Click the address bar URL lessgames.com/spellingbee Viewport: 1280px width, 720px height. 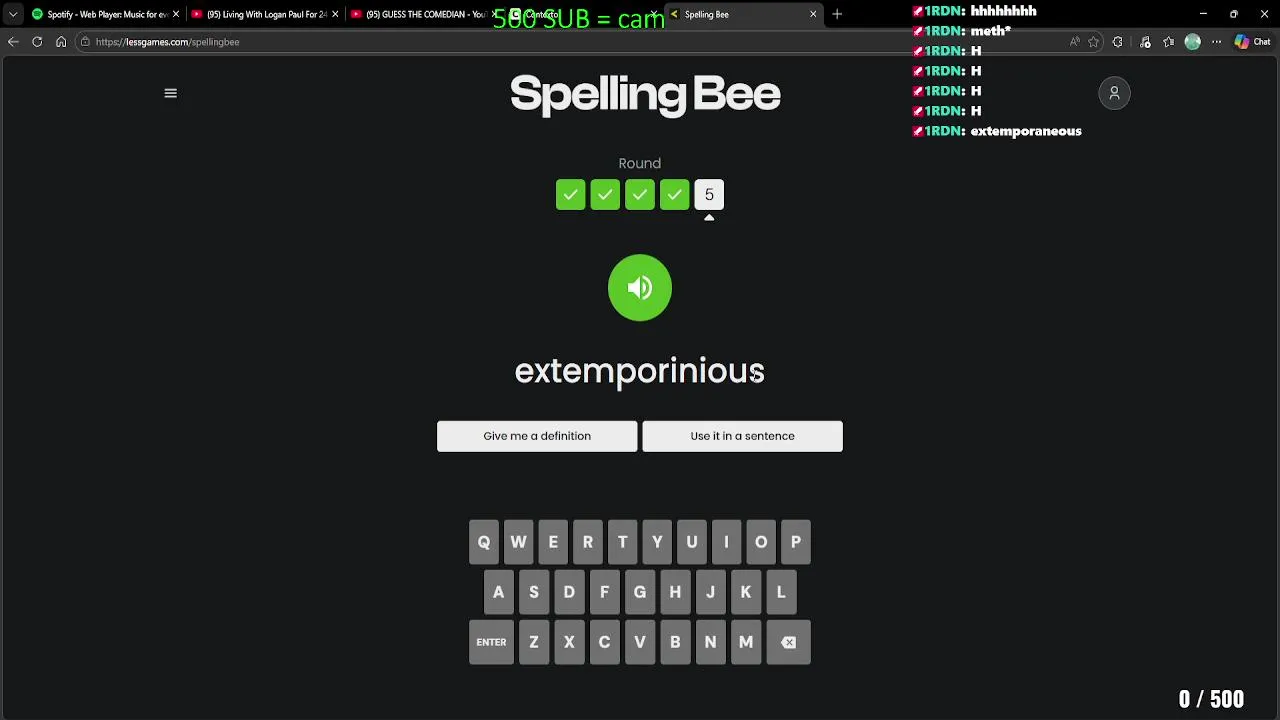tap(167, 42)
